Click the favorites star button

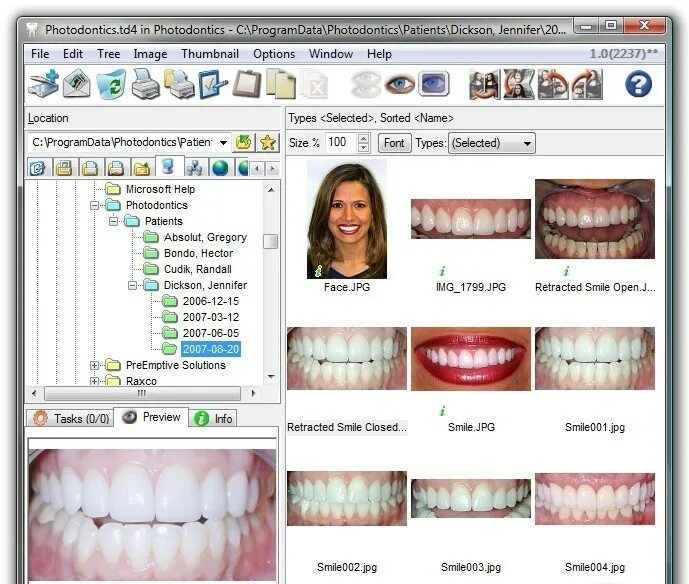point(268,142)
